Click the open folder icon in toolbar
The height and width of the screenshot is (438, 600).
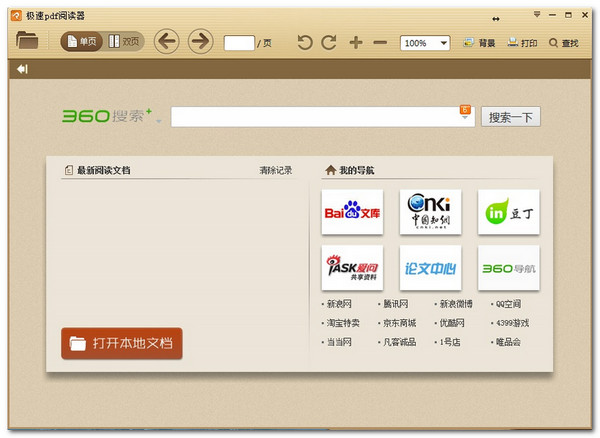coord(27,42)
